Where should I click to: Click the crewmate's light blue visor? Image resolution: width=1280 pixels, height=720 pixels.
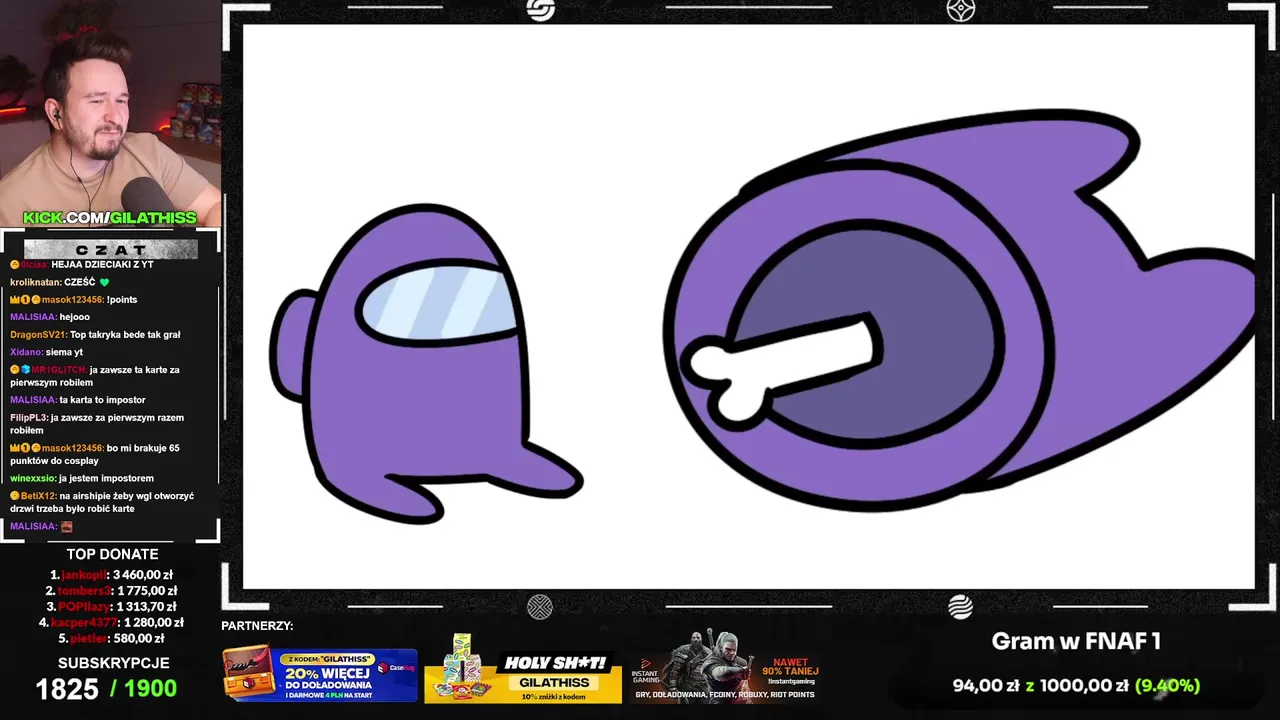coord(440,301)
